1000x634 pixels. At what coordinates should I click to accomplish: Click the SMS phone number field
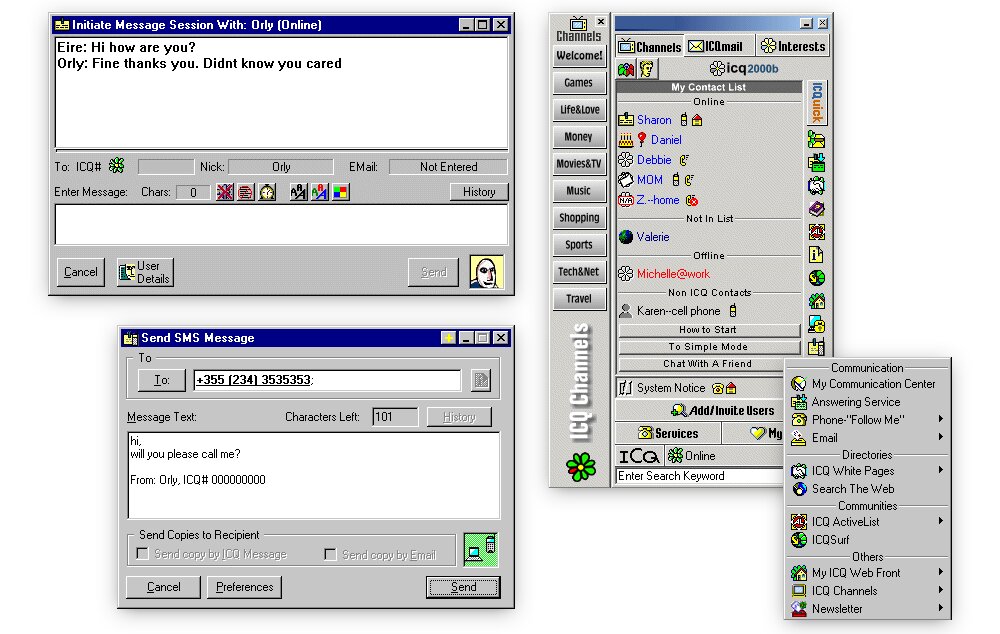(327, 380)
